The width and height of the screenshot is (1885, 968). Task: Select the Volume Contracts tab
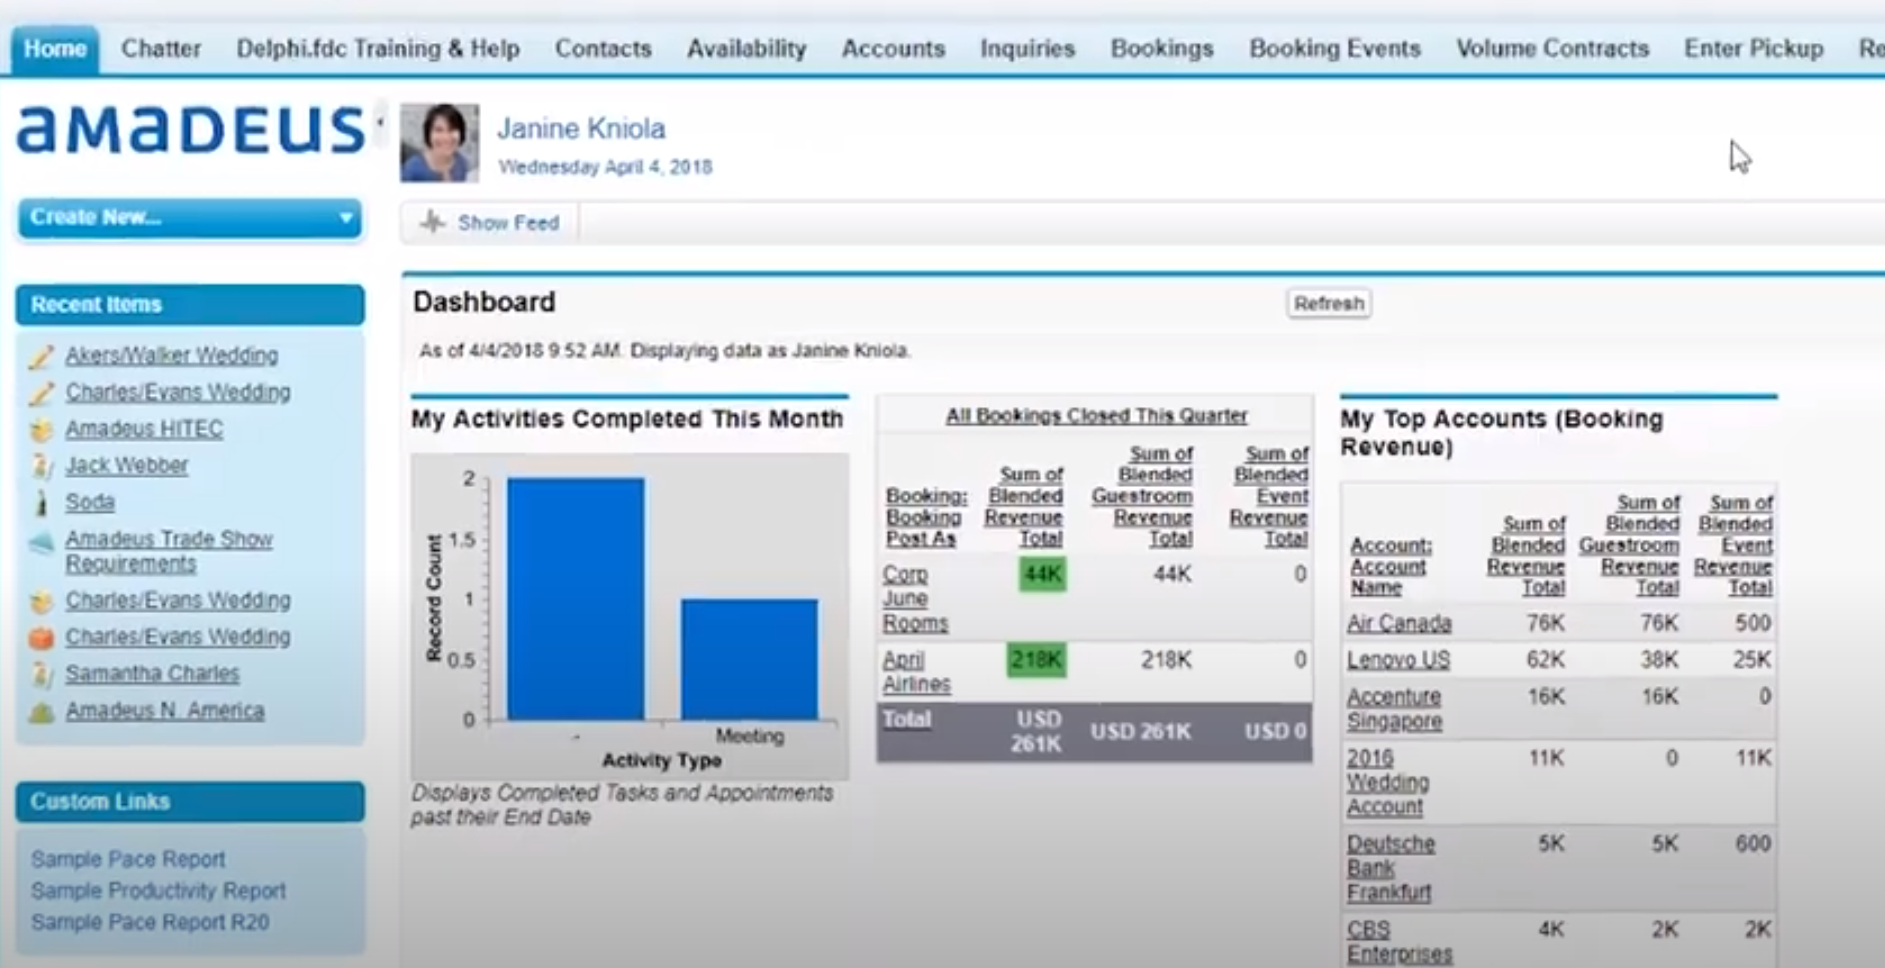click(1552, 48)
